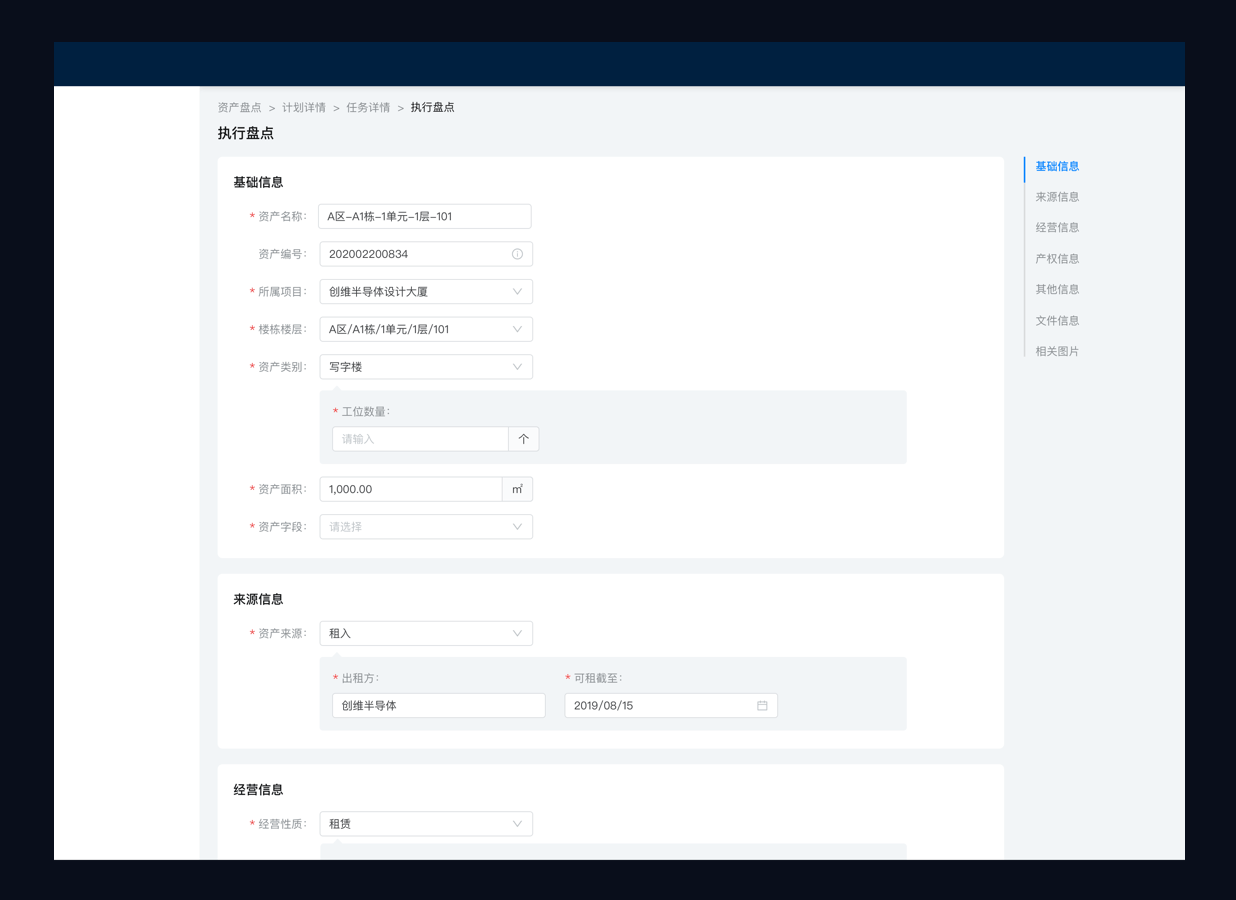This screenshot has width=1236, height=900.
Task: Click the chevron icon on 经营性质 selector
Action: click(518, 823)
